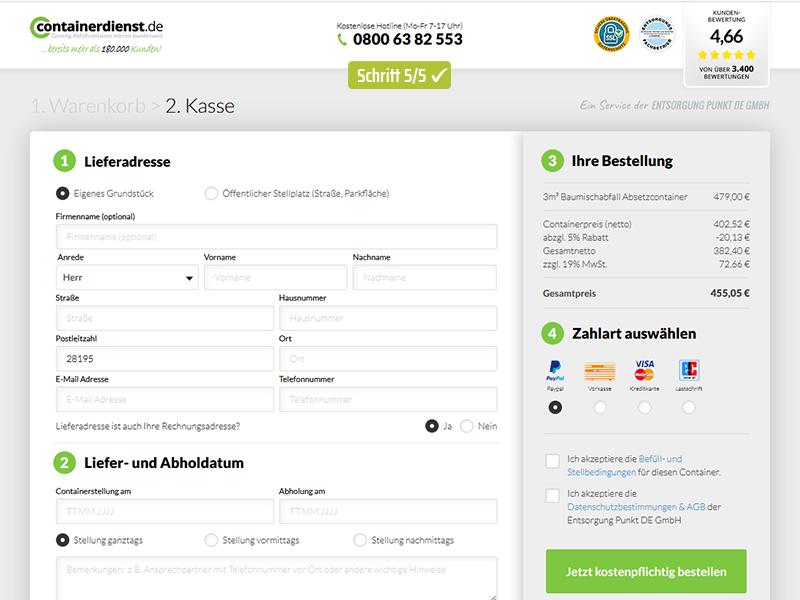Click the Visa Kreditkarte icon

click(x=644, y=371)
